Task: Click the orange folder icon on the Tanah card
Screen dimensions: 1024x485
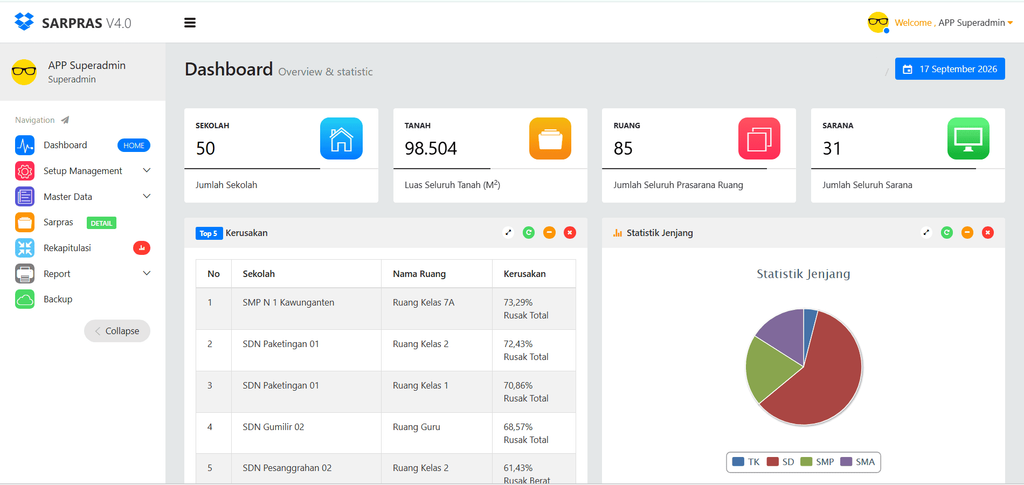Action: tap(550, 138)
